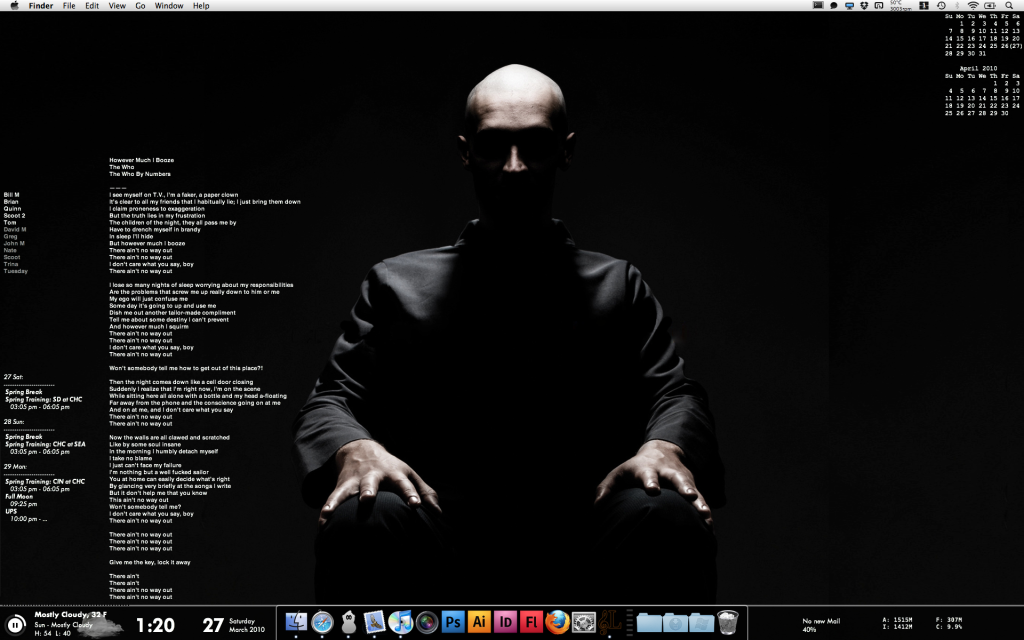This screenshot has height=640, width=1024.
Task: Open the Time Machine menu bar icon
Action: pyautogui.click(x=941, y=5)
